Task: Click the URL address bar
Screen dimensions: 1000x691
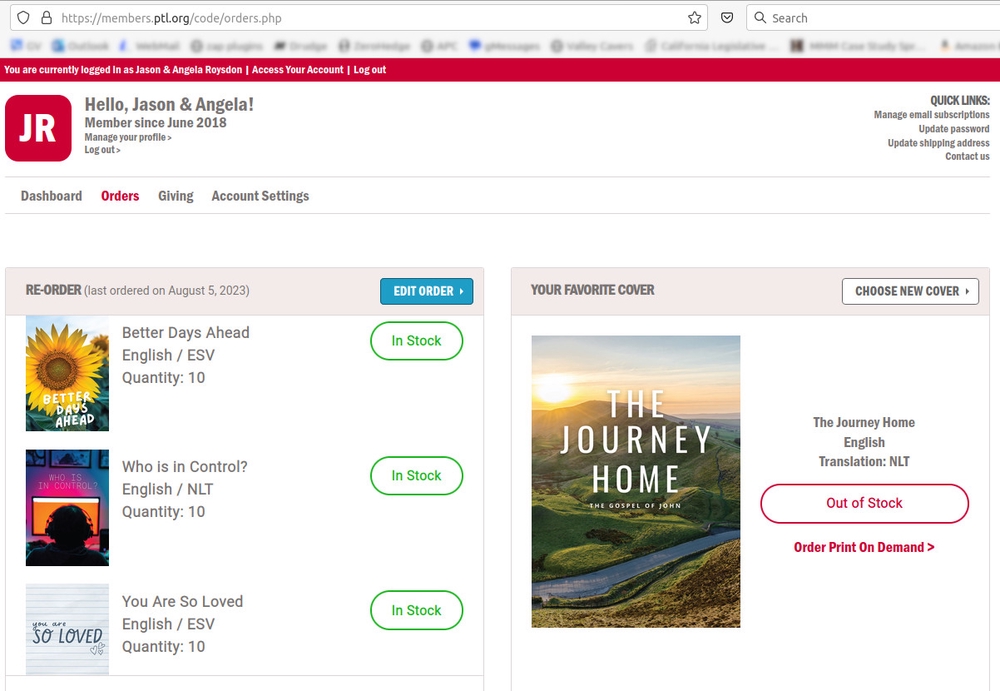Action: (360, 18)
